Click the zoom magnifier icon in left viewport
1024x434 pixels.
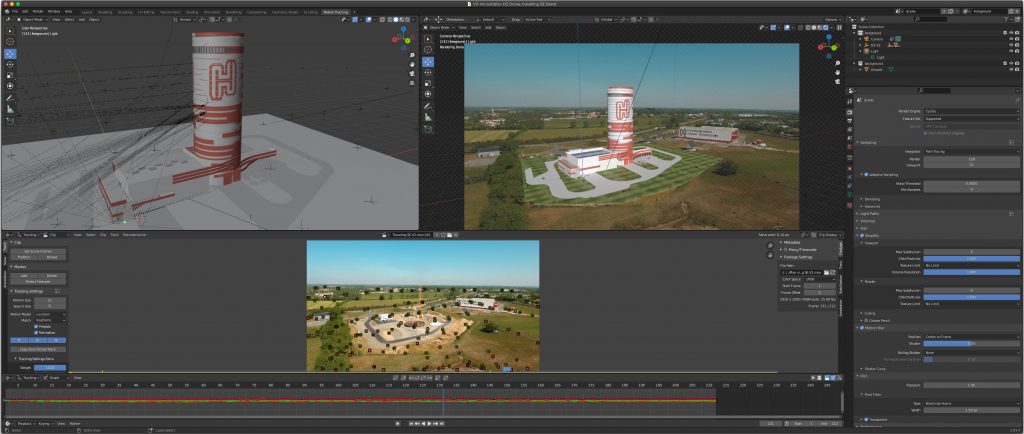click(413, 55)
